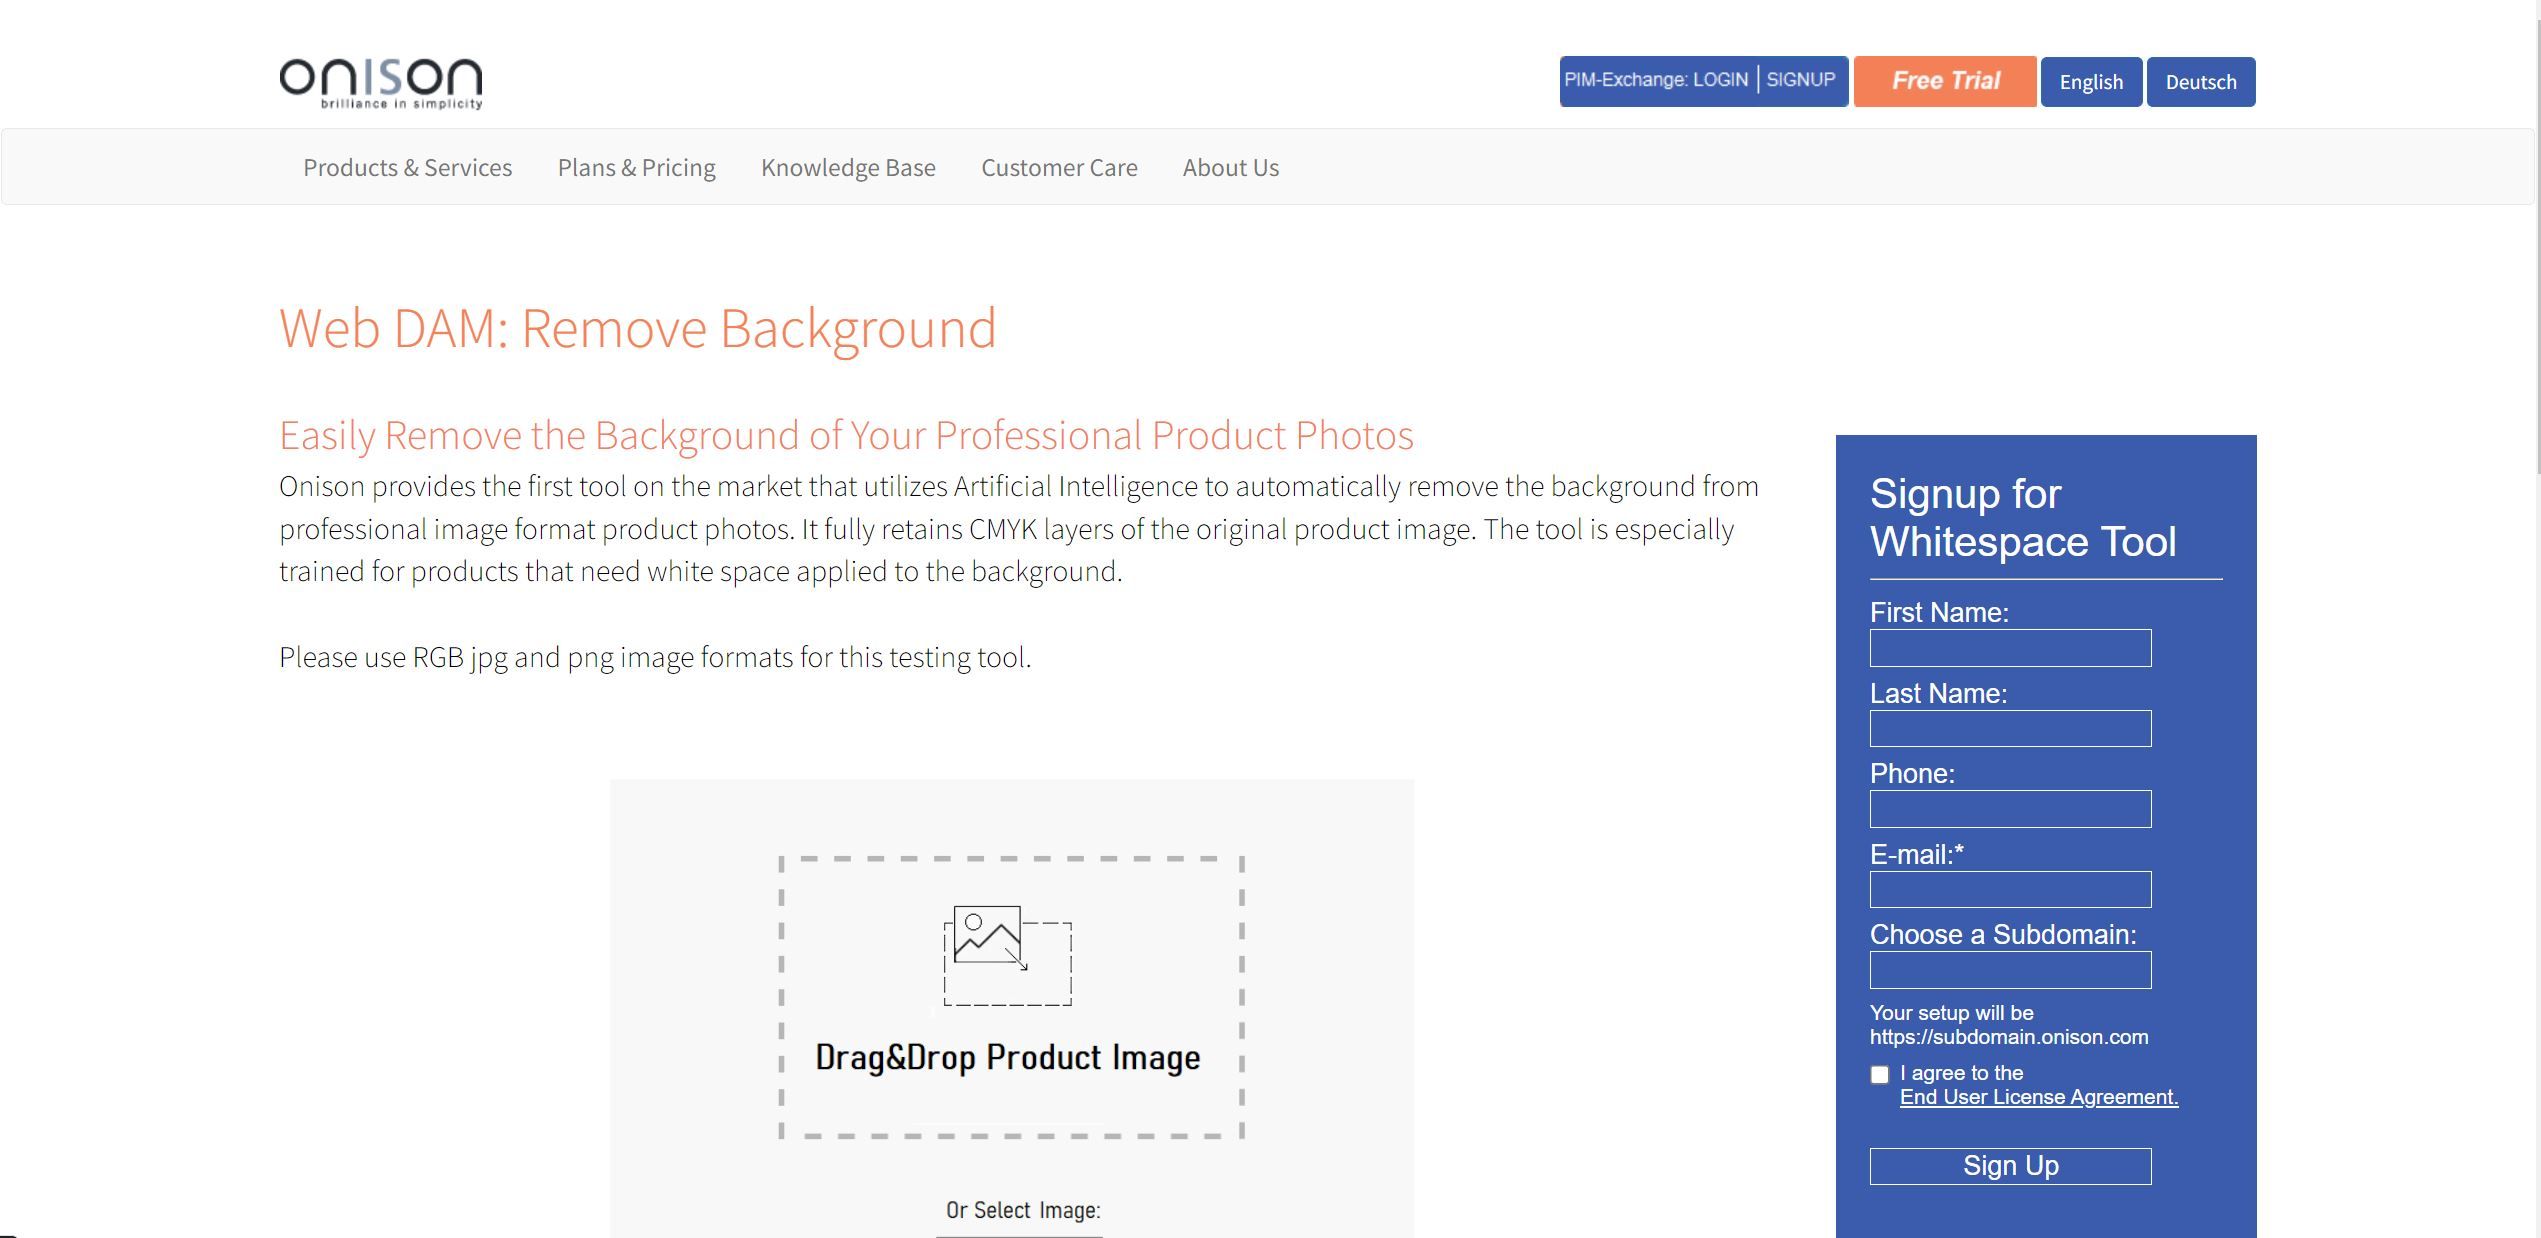Expand the About Us navigation menu
The height and width of the screenshot is (1238, 2541).
[1230, 165]
